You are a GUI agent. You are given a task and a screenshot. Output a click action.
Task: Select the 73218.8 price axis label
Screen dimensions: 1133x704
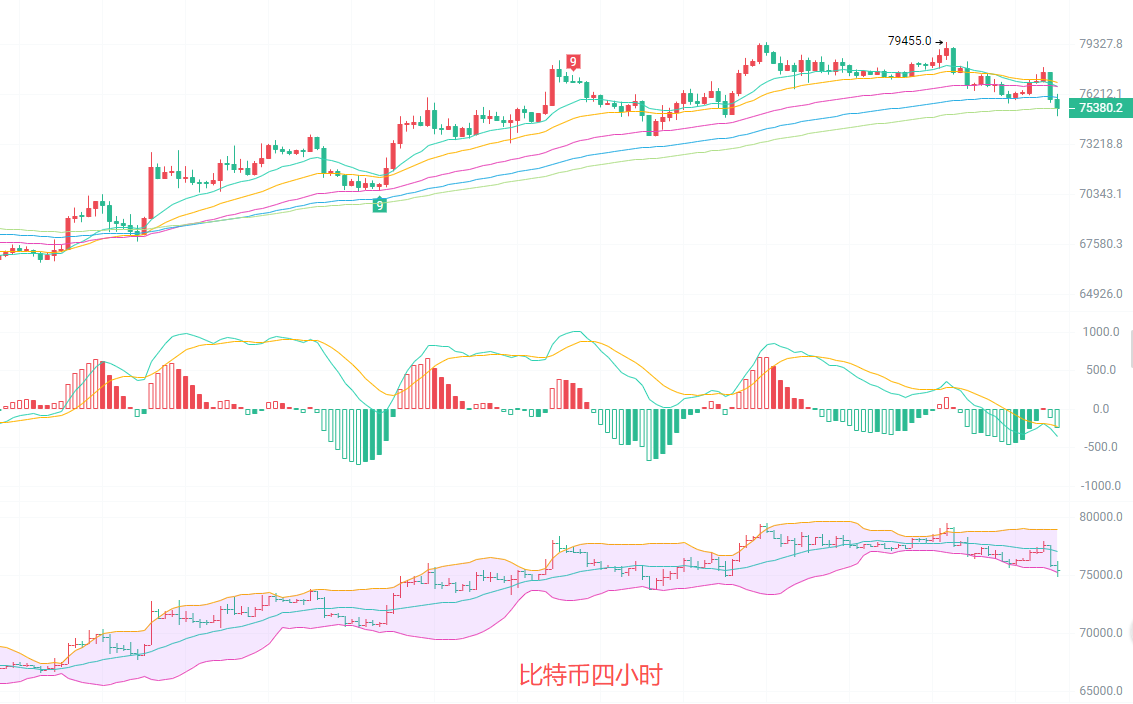coord(1101,144)
